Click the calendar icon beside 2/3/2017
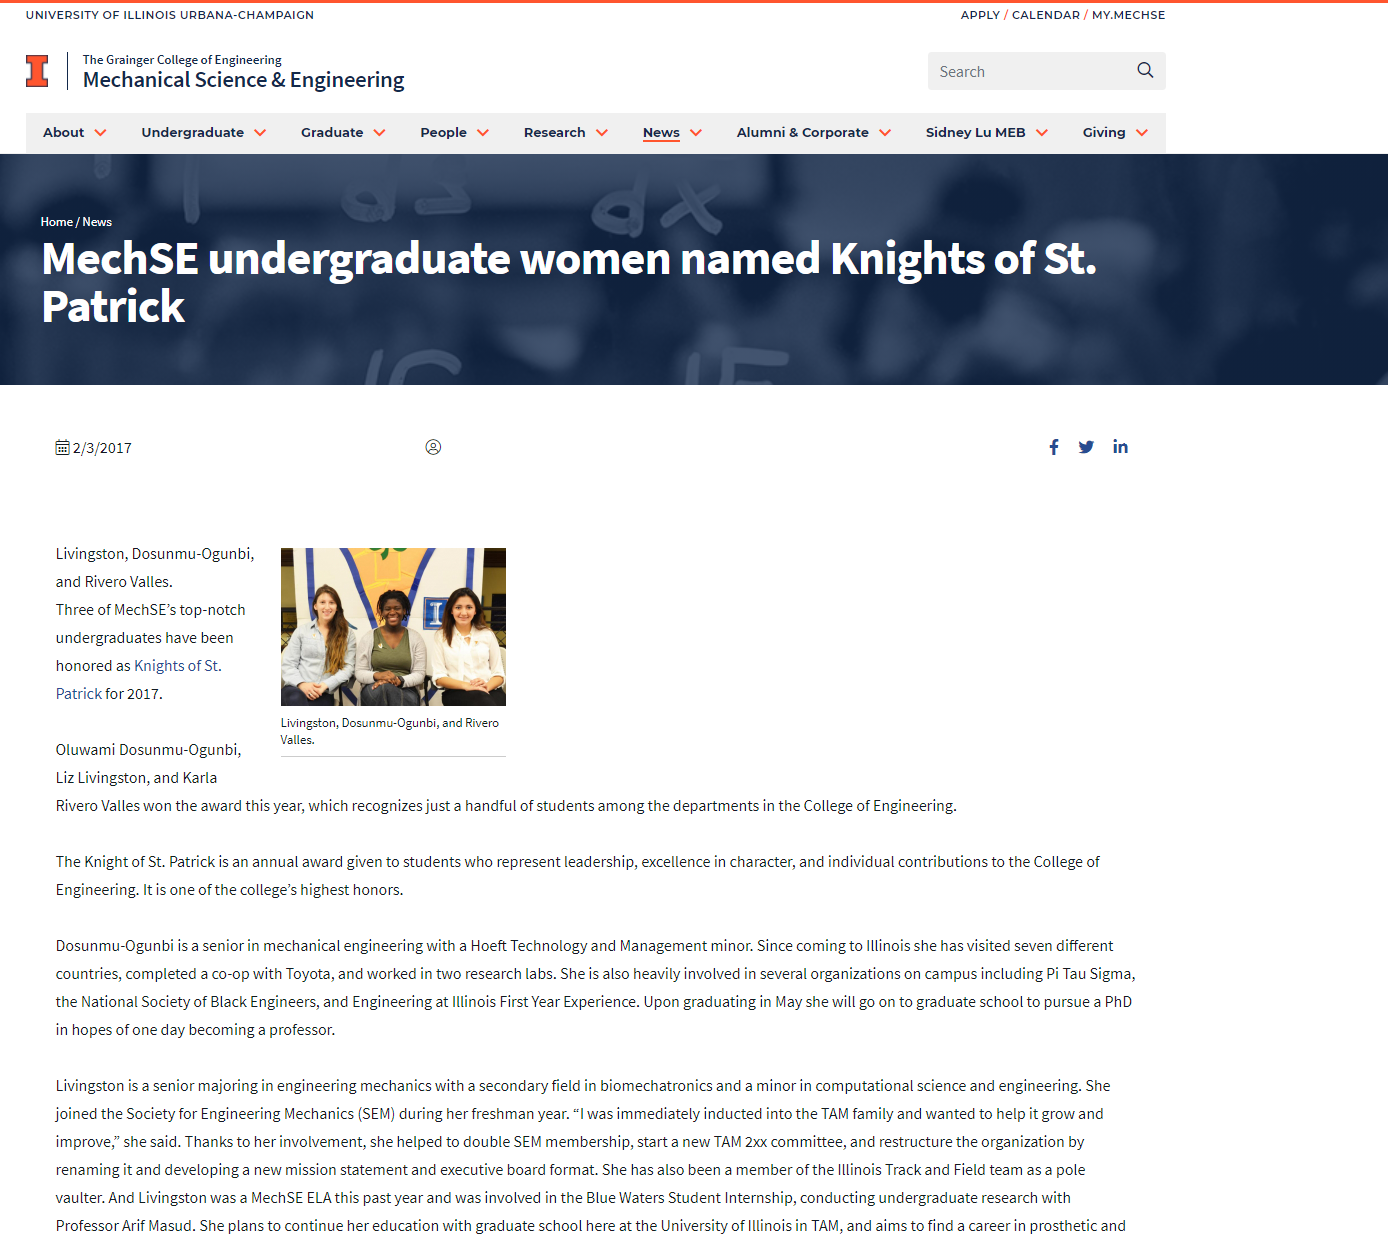This screenshot has height=1237, width=1388. pyautogui.click(x=62, y=447)
